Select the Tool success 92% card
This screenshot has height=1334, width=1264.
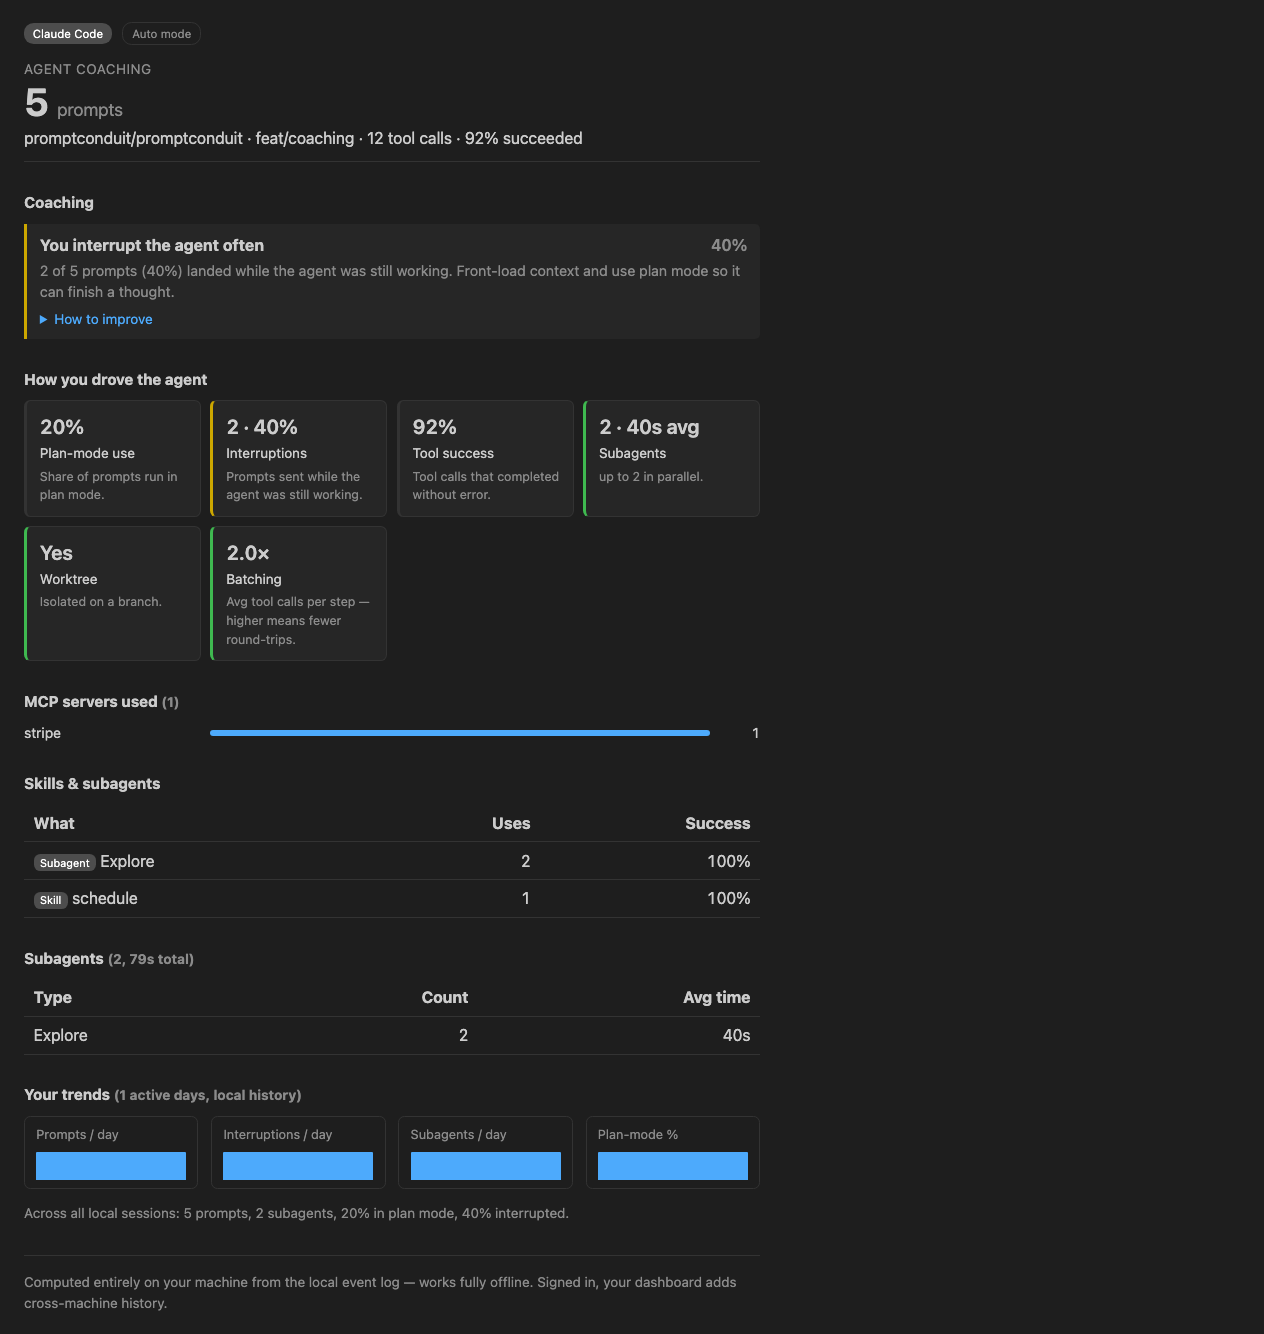[x=485, y=459]
